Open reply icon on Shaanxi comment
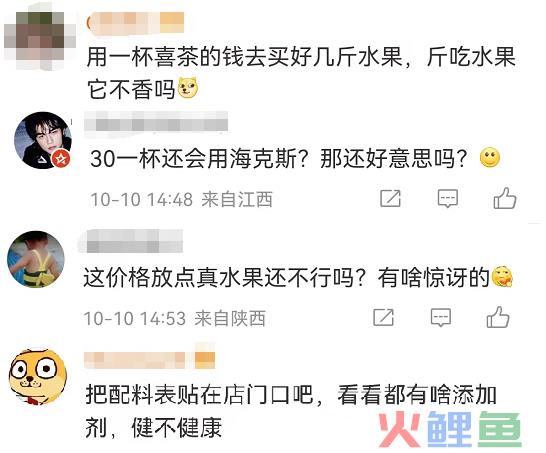Viewport: 546px width, 453px height. pos(441,317)
